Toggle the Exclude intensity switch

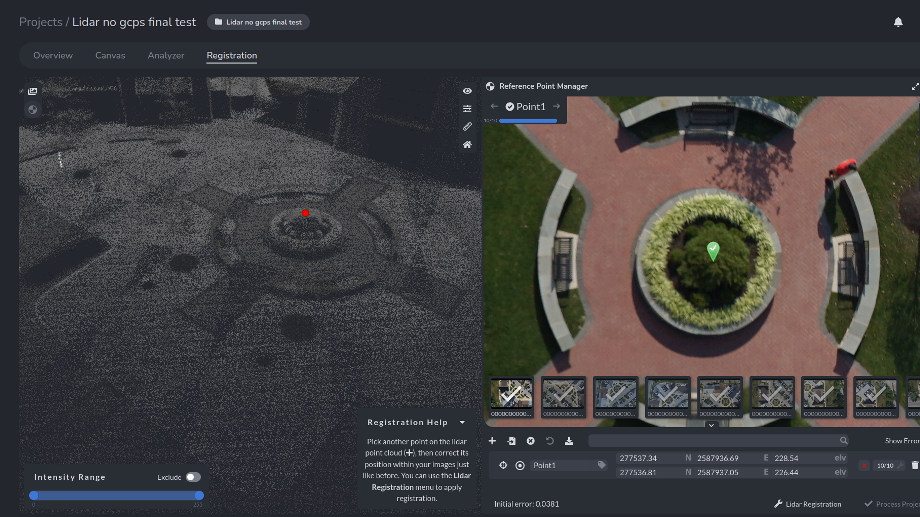point(193,477)
